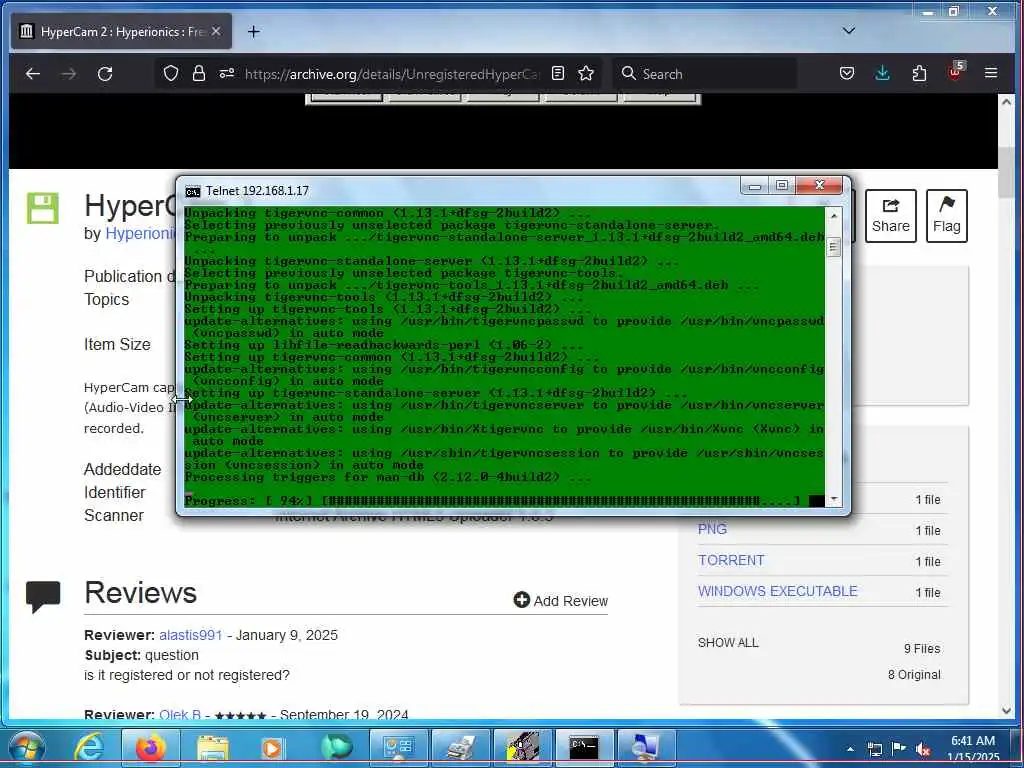
Task: Open network status tray icon
Action: (x=874, y=749)
